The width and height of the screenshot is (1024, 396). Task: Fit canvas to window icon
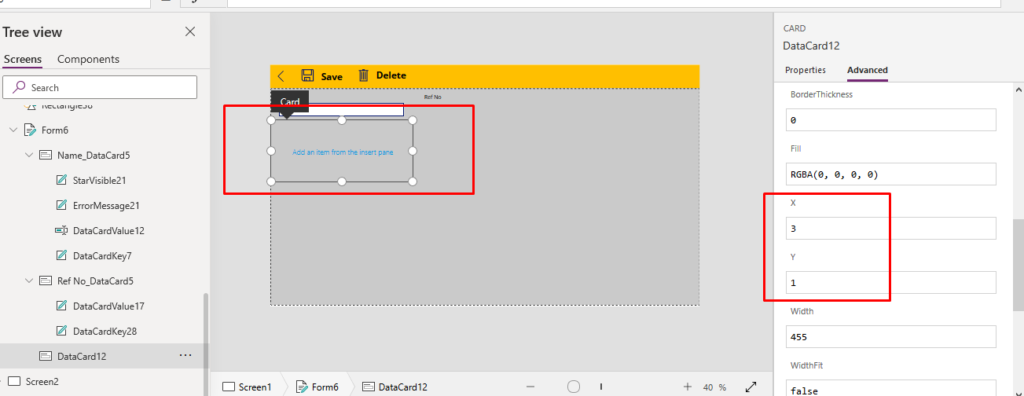(751, 387)
